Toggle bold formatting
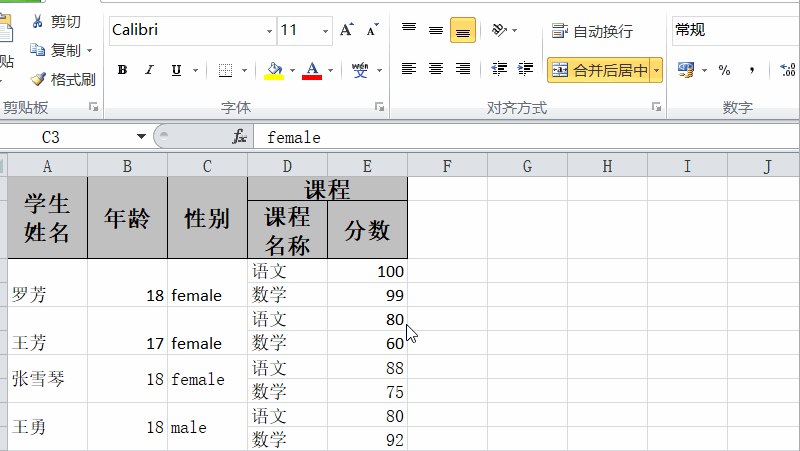Screen dimensions: 800x451 122,70
